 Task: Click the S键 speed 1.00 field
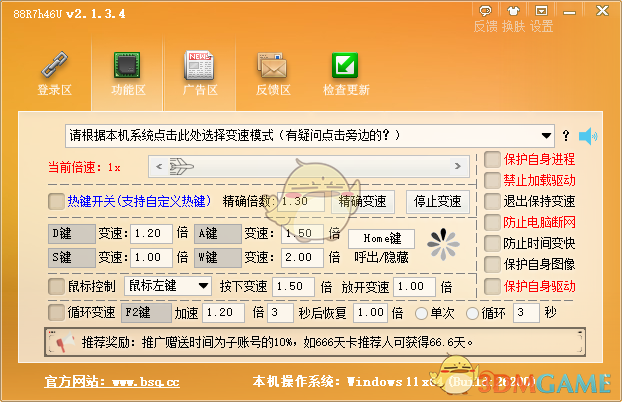152,258
